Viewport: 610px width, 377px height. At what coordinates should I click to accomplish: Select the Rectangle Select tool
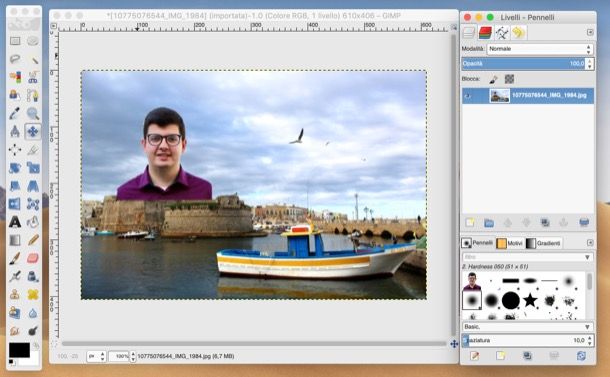pos(15,41)
